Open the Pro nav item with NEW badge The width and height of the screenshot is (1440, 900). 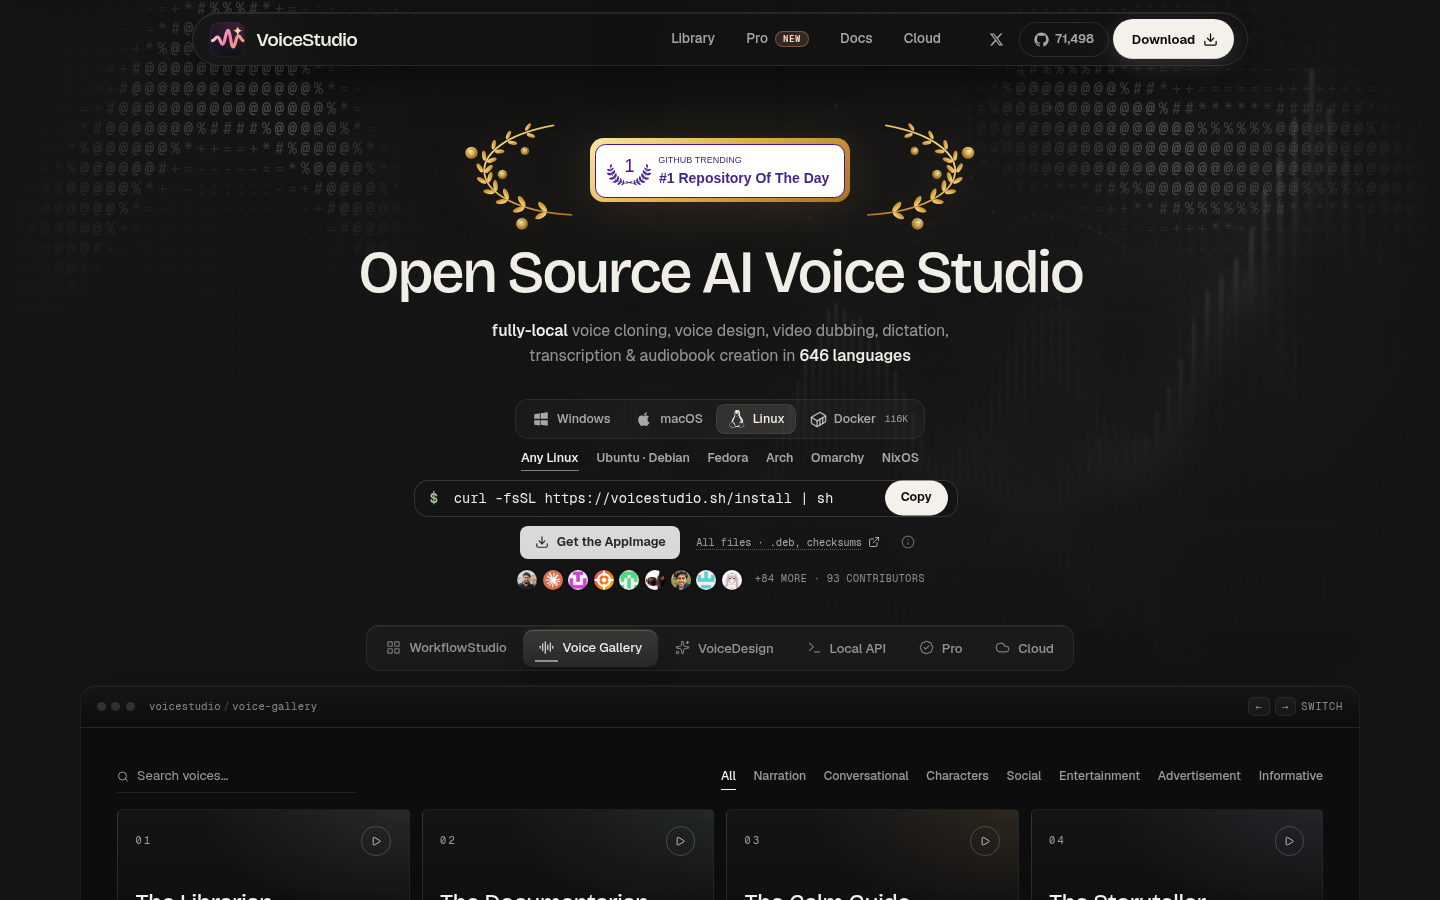click(777, 38)
